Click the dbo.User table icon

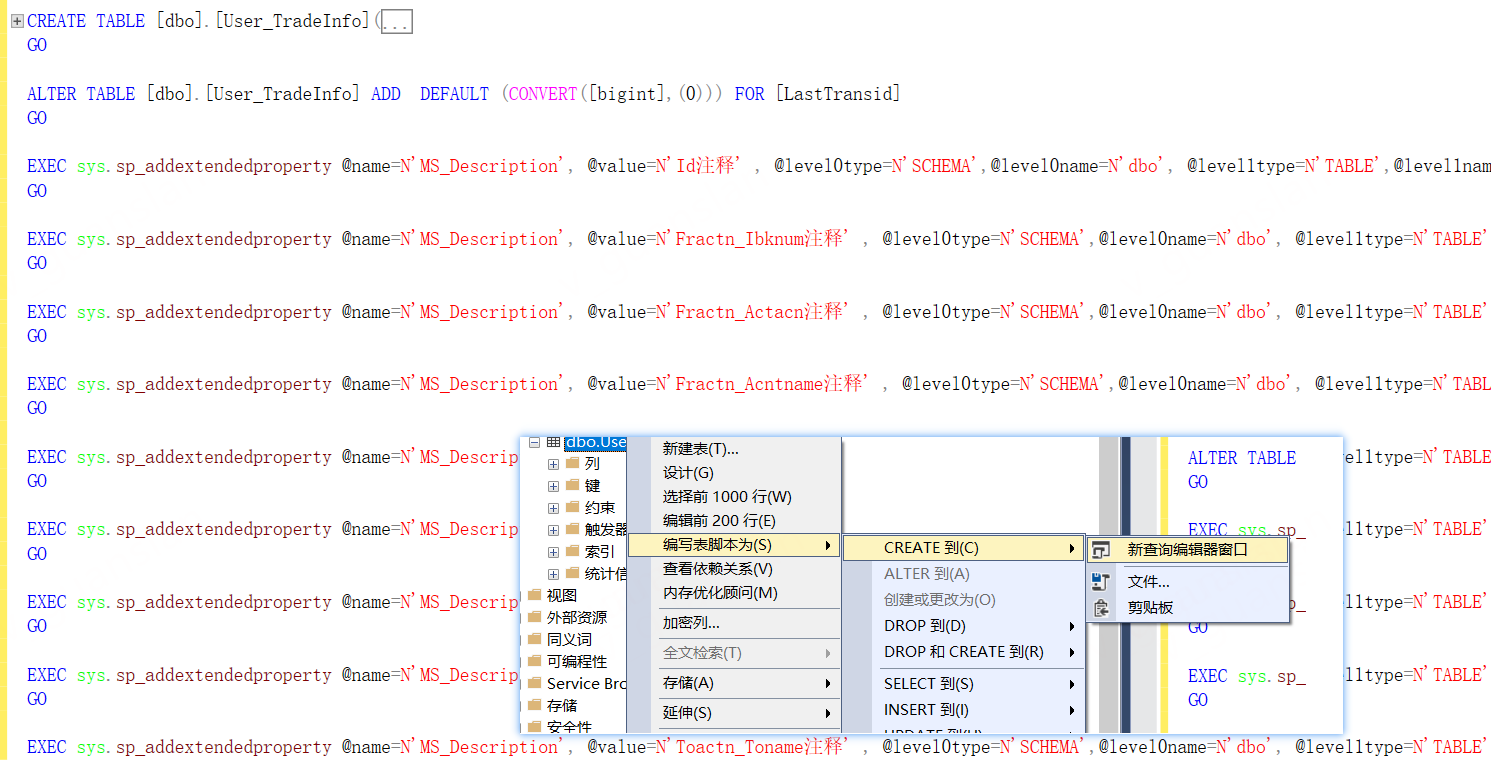click(x=553, y=442)
